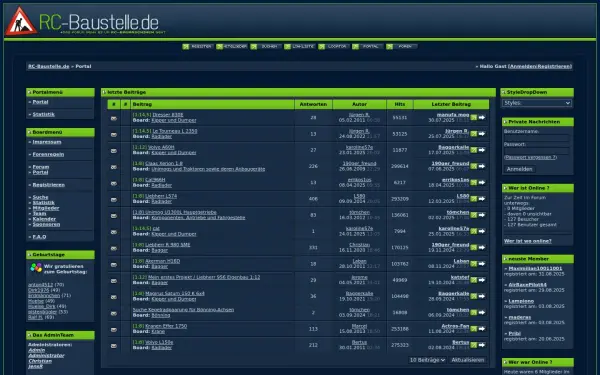600x375 pixels.
Task: Open thread Dresser 830E
Action: [168, 115]
